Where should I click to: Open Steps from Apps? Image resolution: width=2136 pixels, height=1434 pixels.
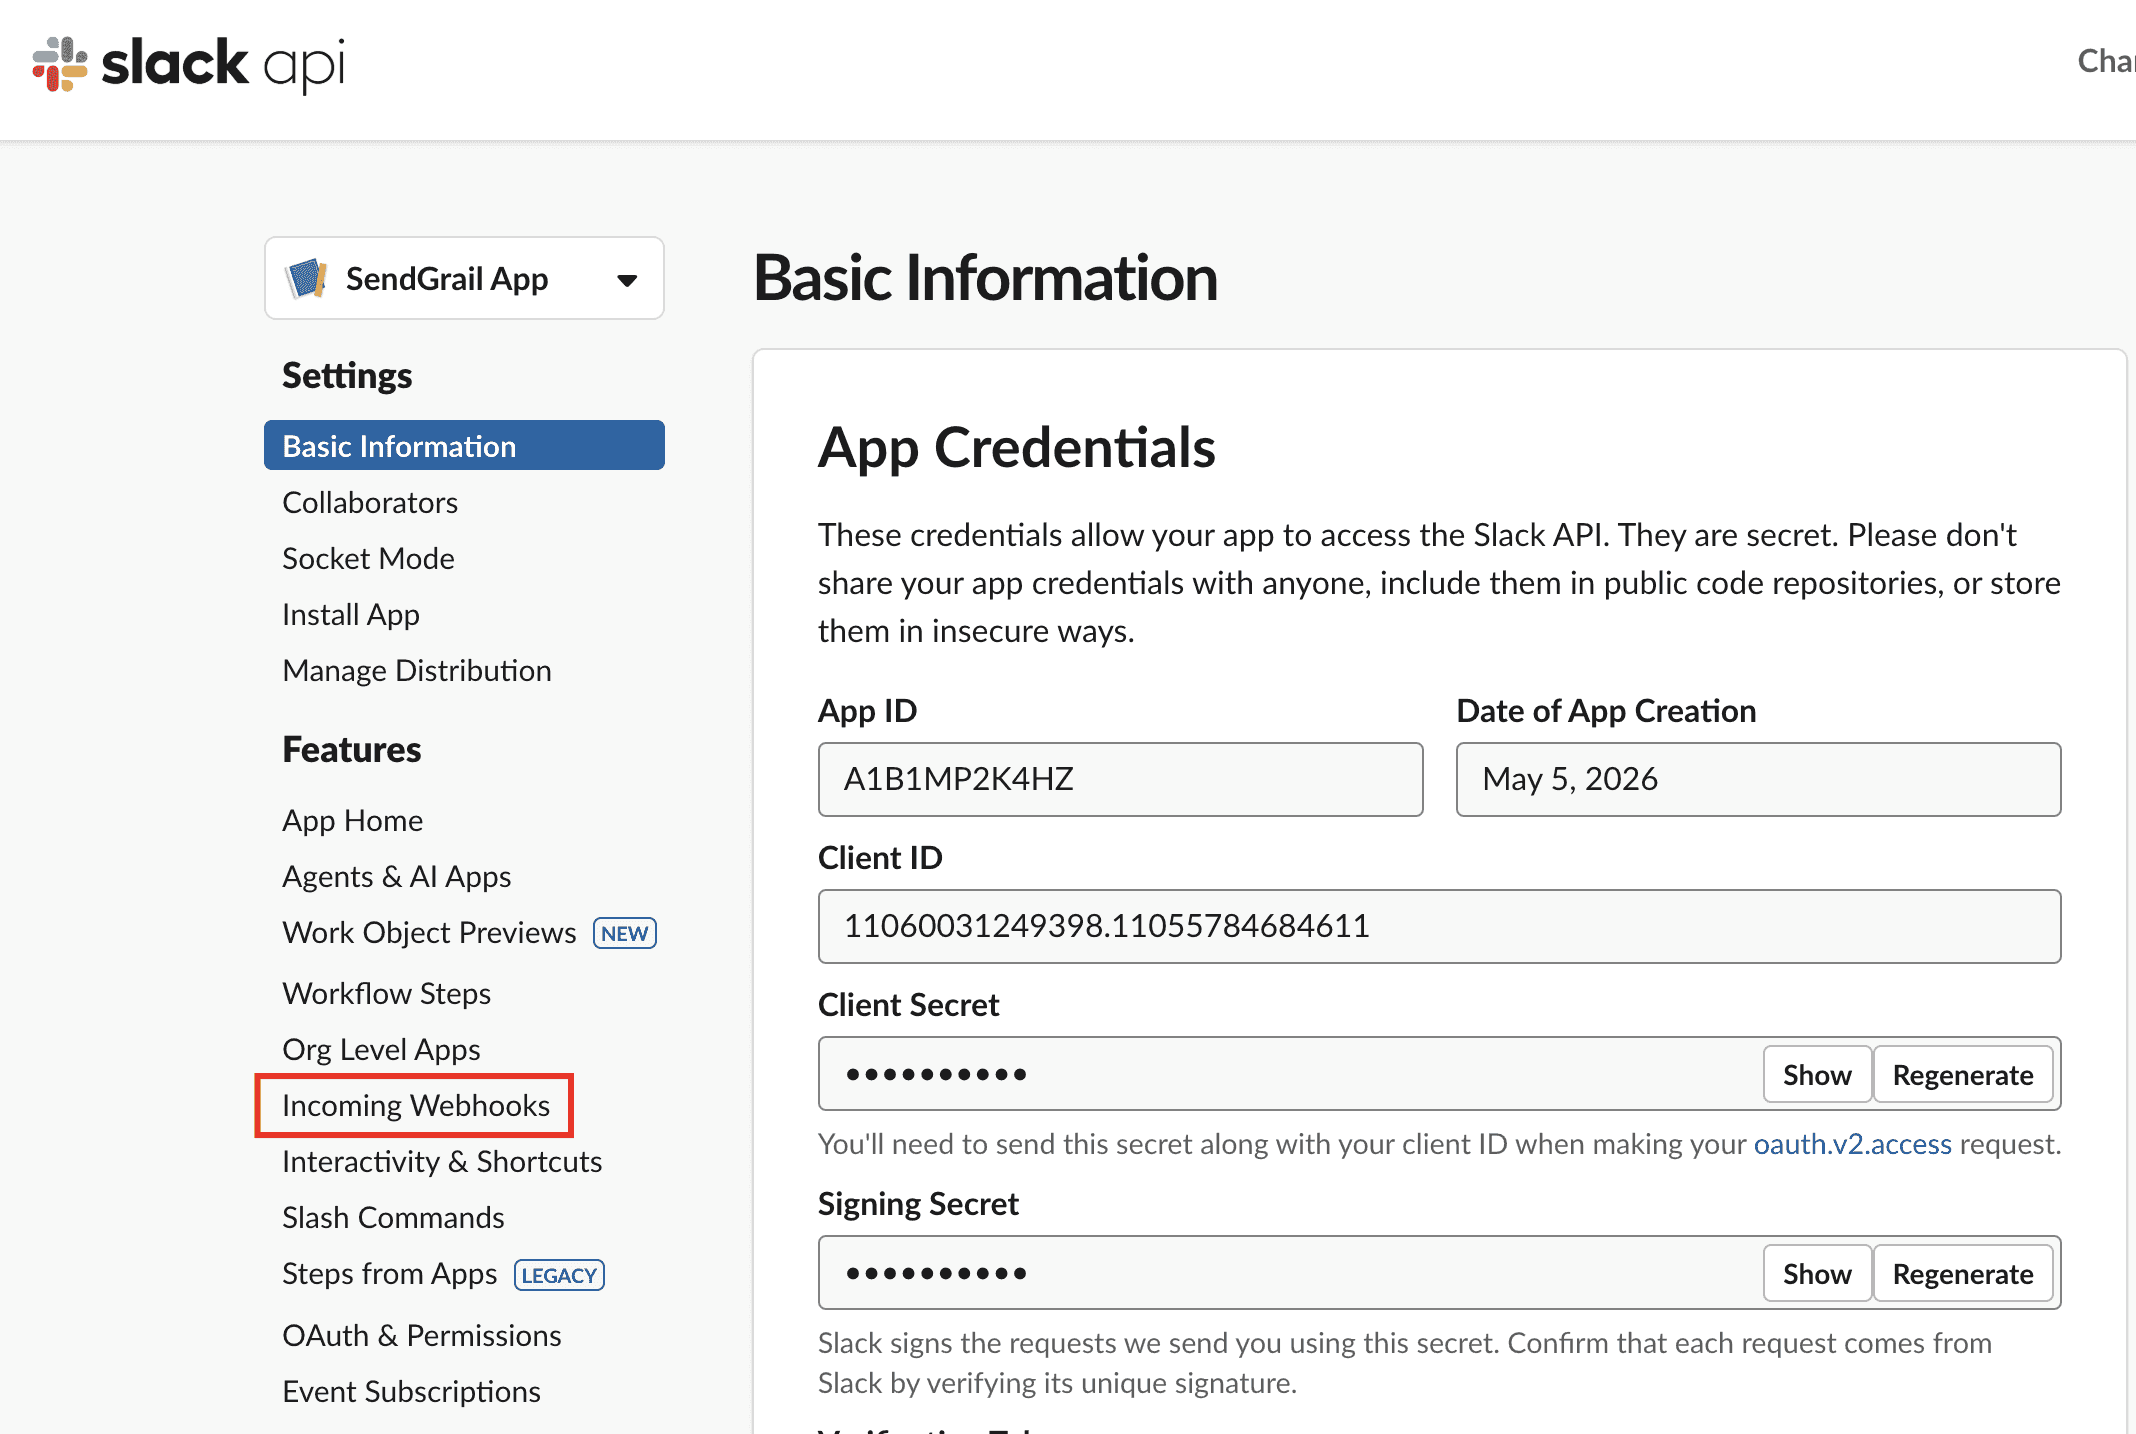tap(389, 1273)
